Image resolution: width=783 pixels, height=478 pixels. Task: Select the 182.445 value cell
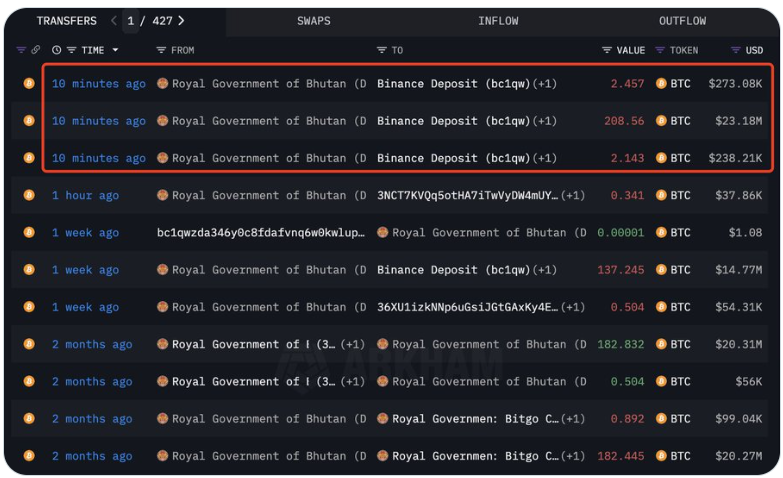click(x=620, y=456)
